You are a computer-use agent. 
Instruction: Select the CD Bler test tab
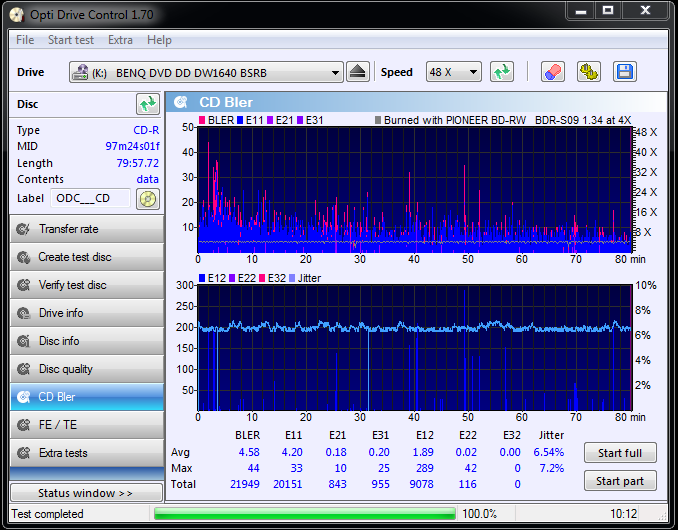[x=87, y=397]
